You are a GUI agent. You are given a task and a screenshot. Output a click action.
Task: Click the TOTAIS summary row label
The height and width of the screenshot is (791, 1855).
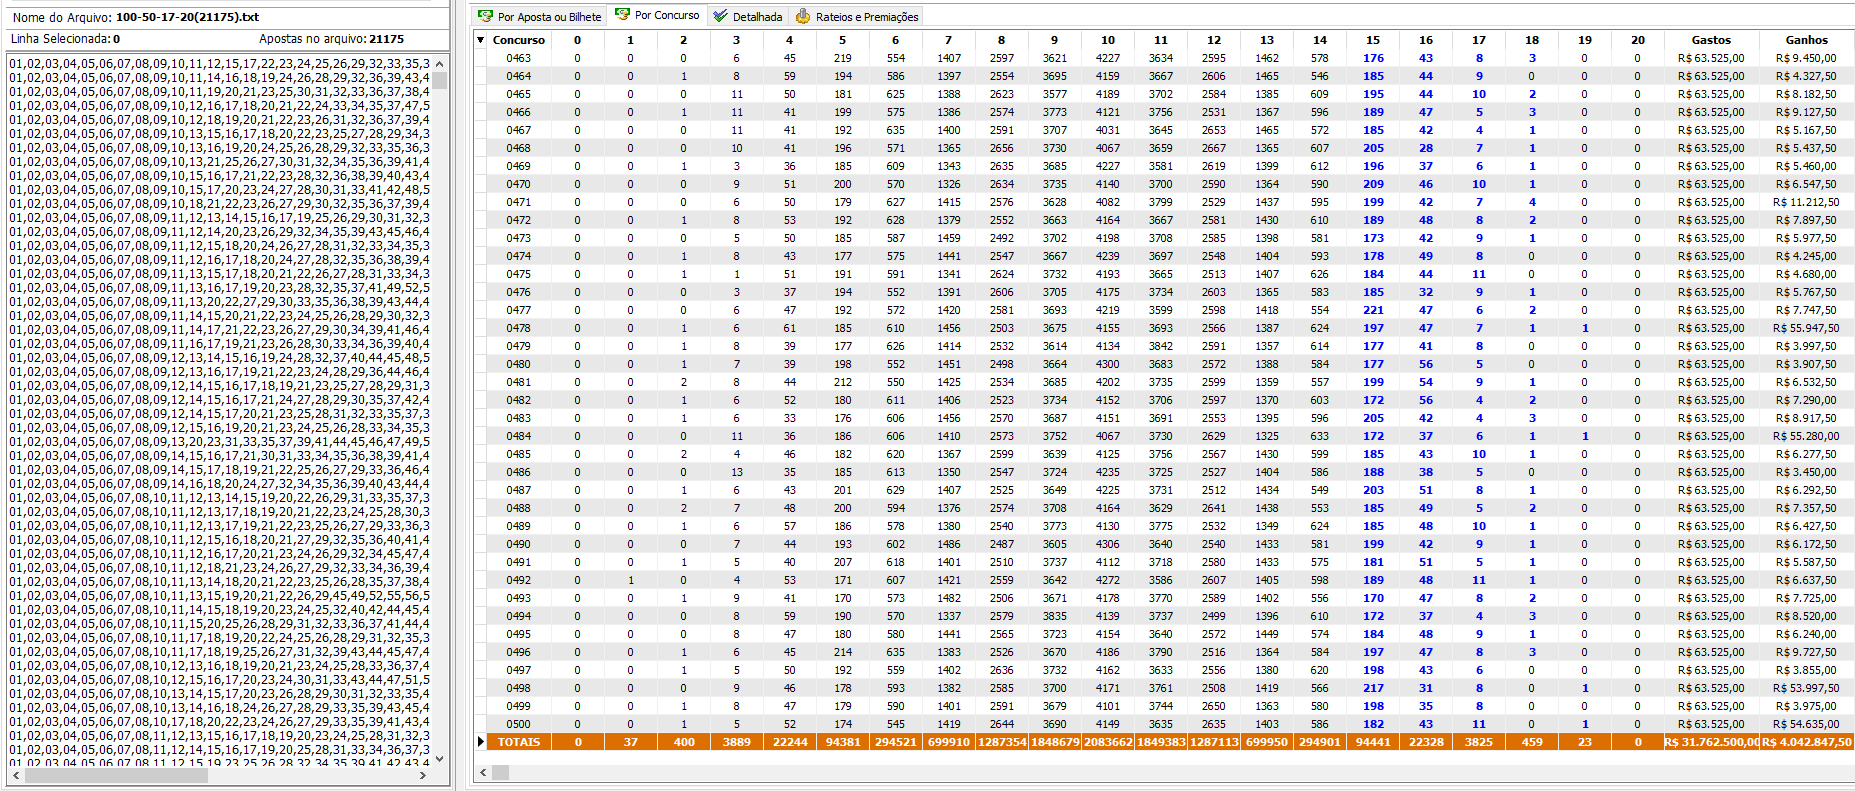point(519,742)
